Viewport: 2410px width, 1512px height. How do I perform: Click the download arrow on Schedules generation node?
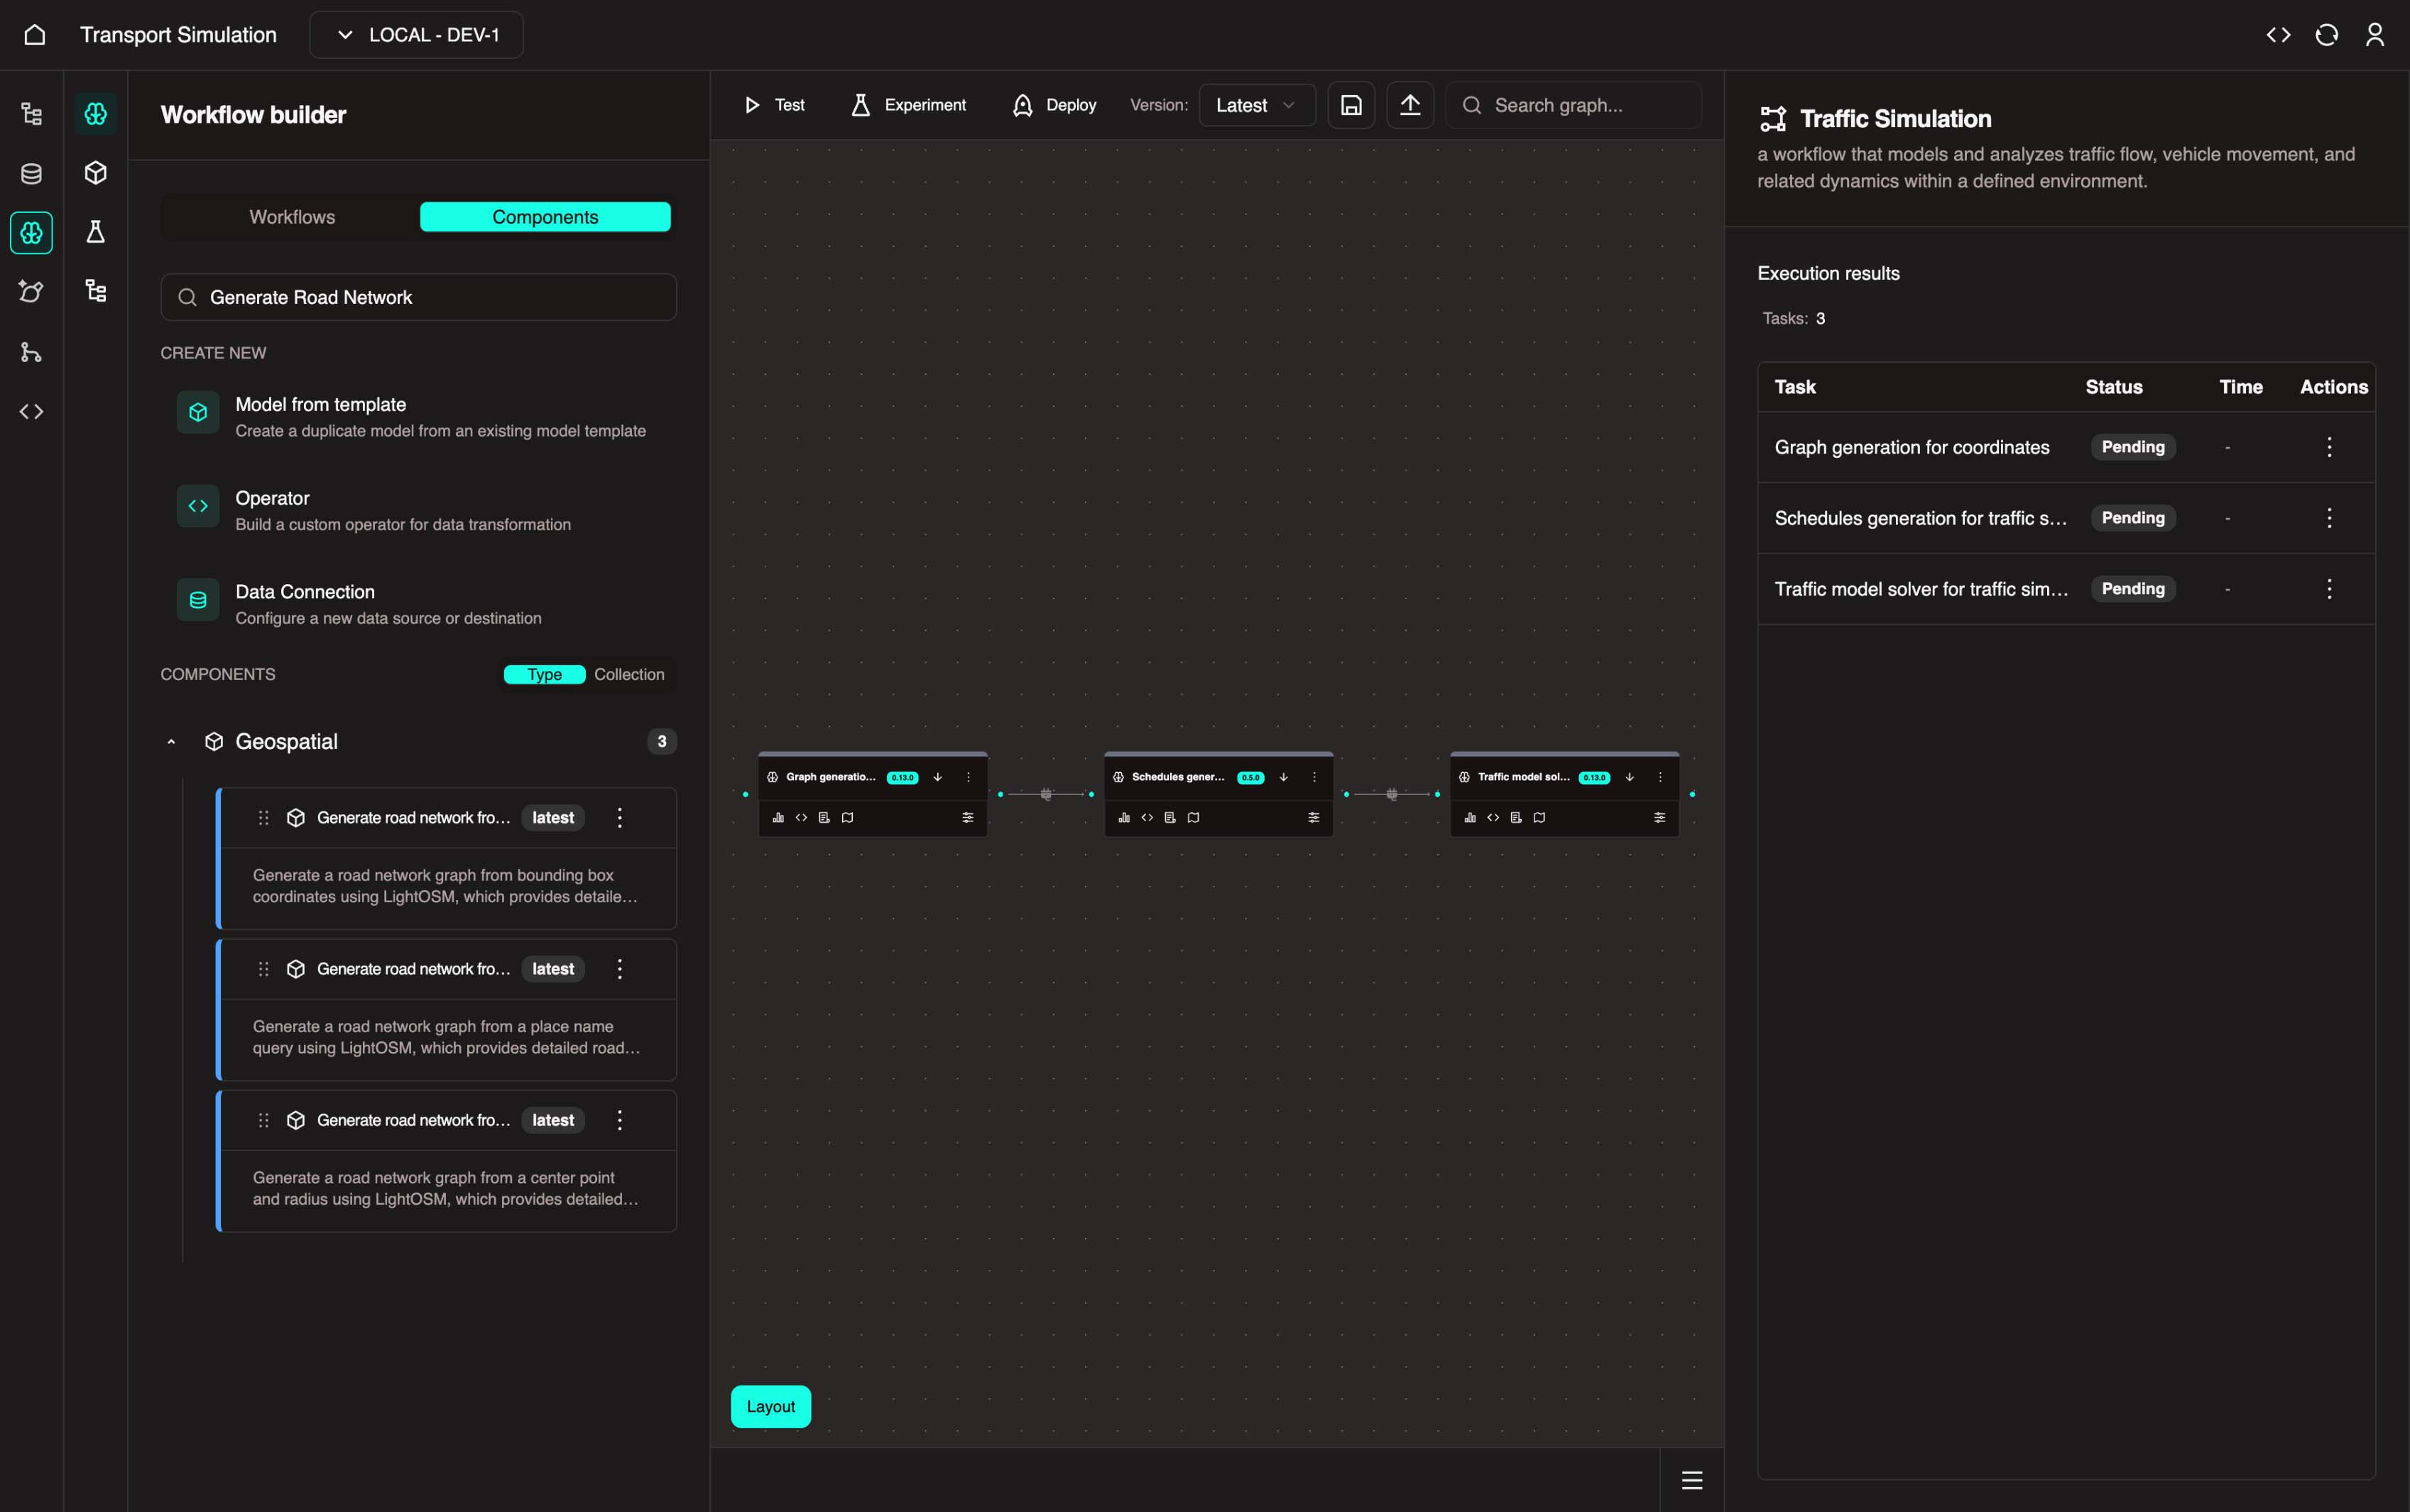pyautogui.click(x=1283, y=777)
